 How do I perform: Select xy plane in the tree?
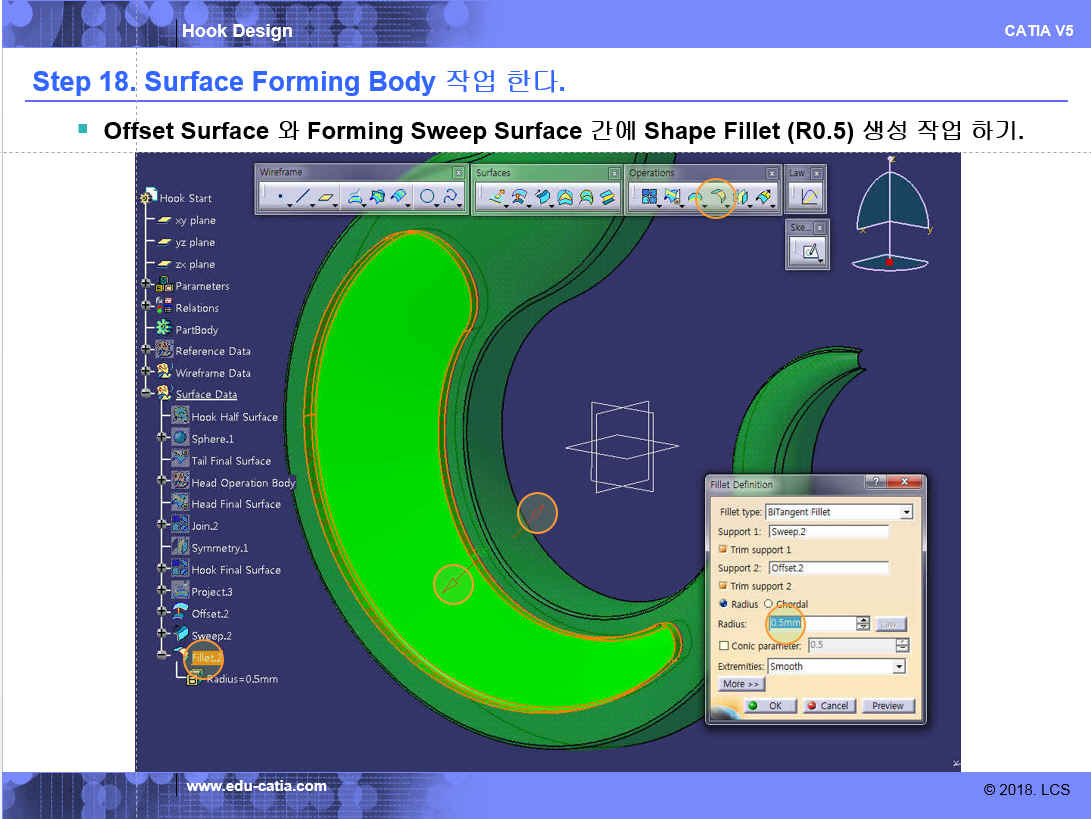coord(195,220)
